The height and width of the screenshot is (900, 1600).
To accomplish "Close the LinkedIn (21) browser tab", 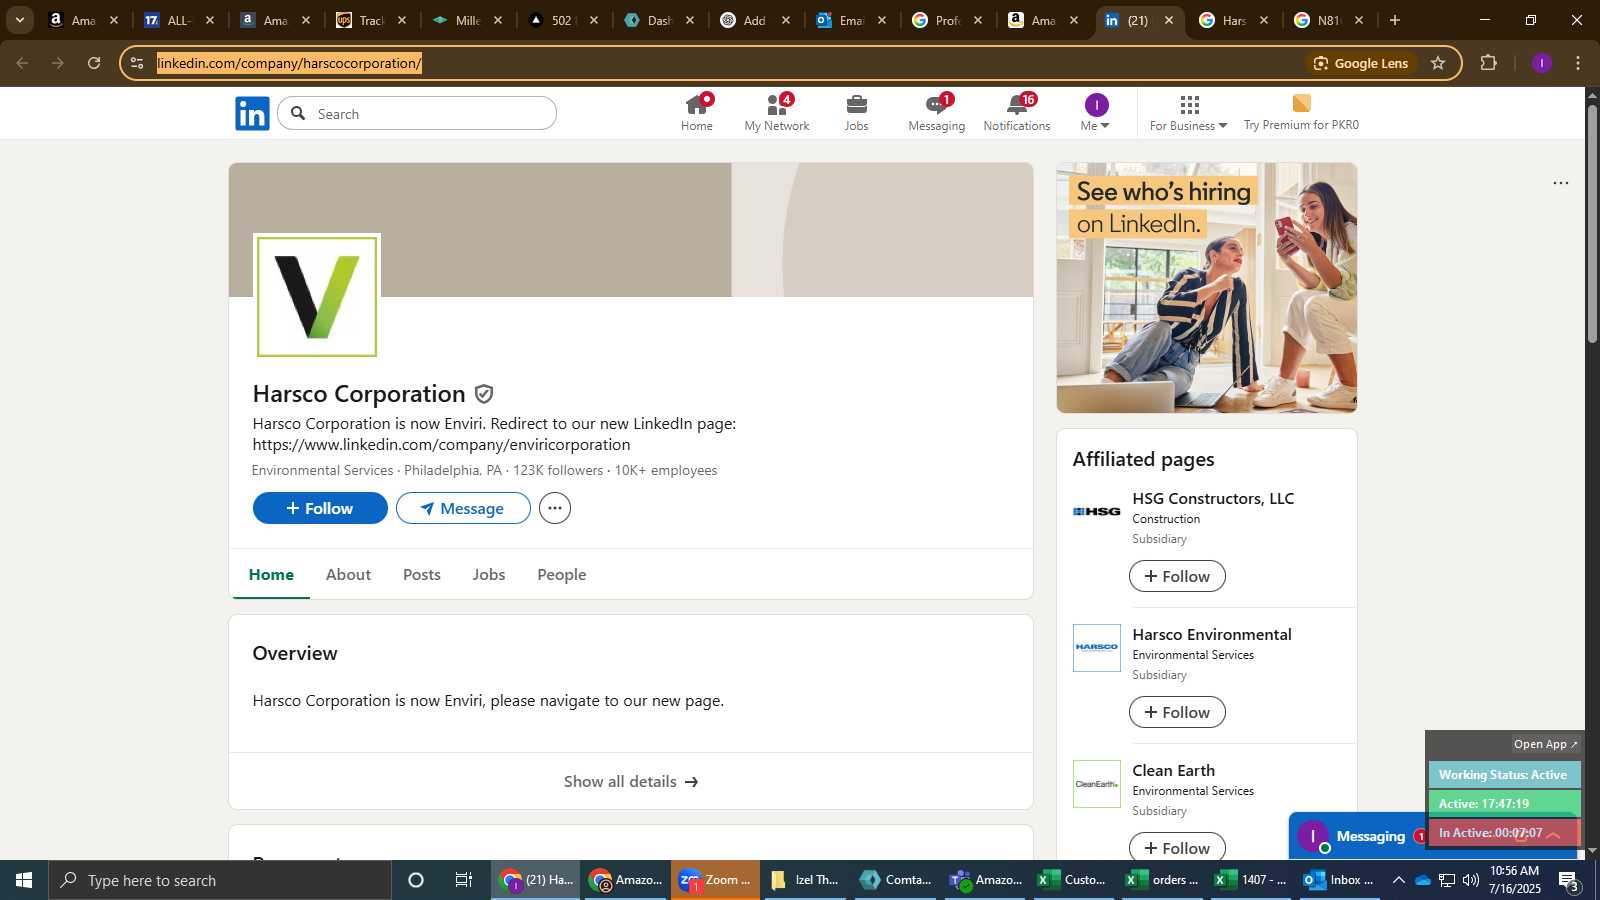I will point(1169,20).
